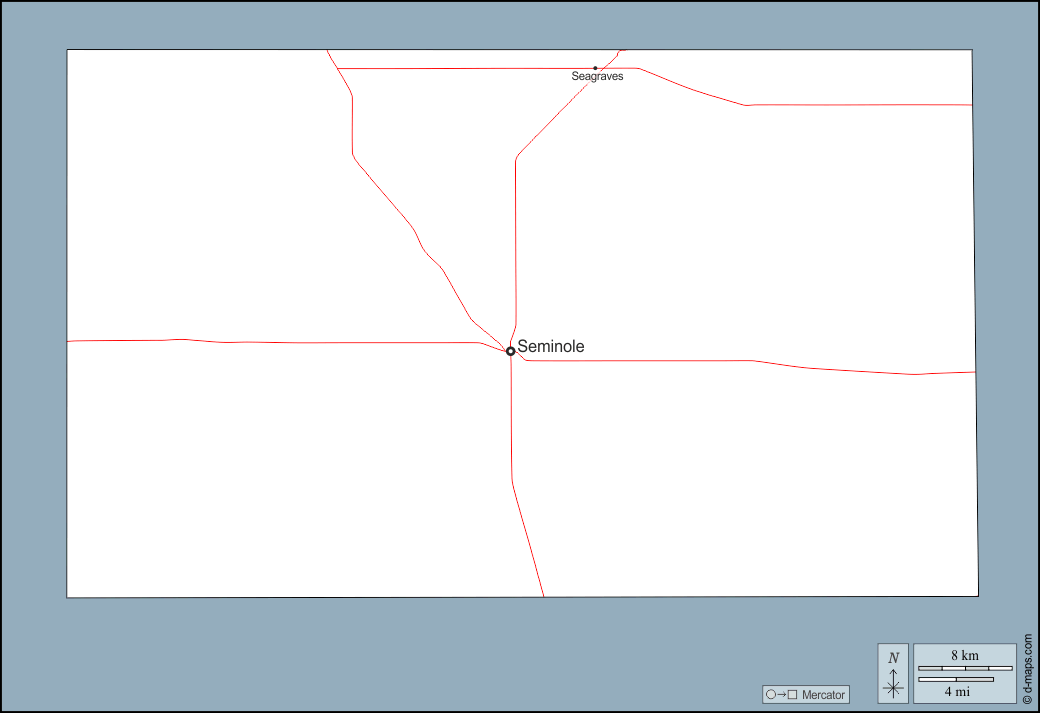
Task: Click the Seminole city marker circle
Action: [x=510, y=351]
